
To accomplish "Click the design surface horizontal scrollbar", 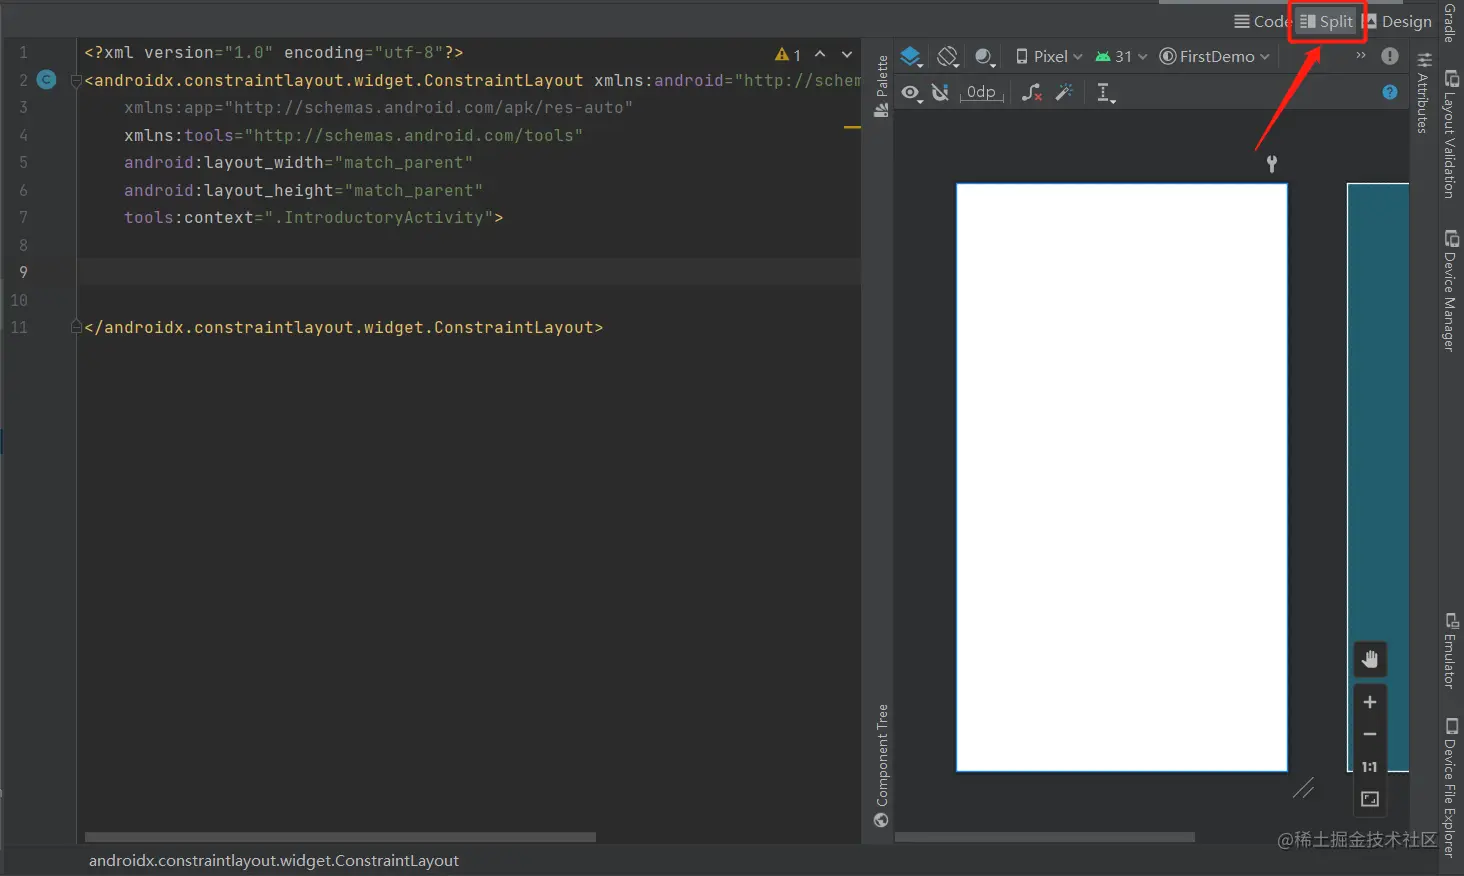I will tap(1045, 837).
